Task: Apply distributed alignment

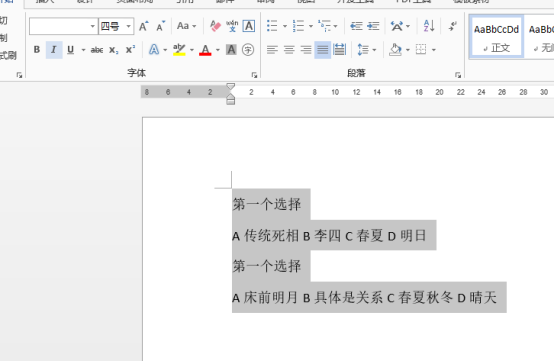Action: [x=340, y=50]
